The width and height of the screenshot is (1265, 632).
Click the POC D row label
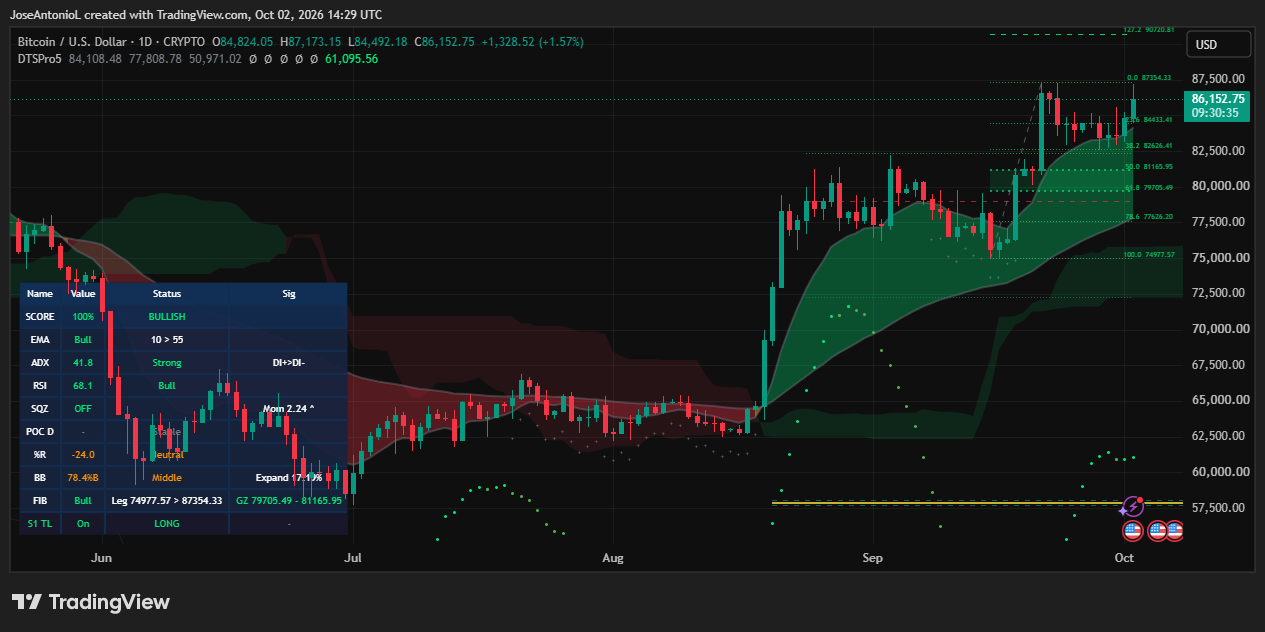point(40,432)
